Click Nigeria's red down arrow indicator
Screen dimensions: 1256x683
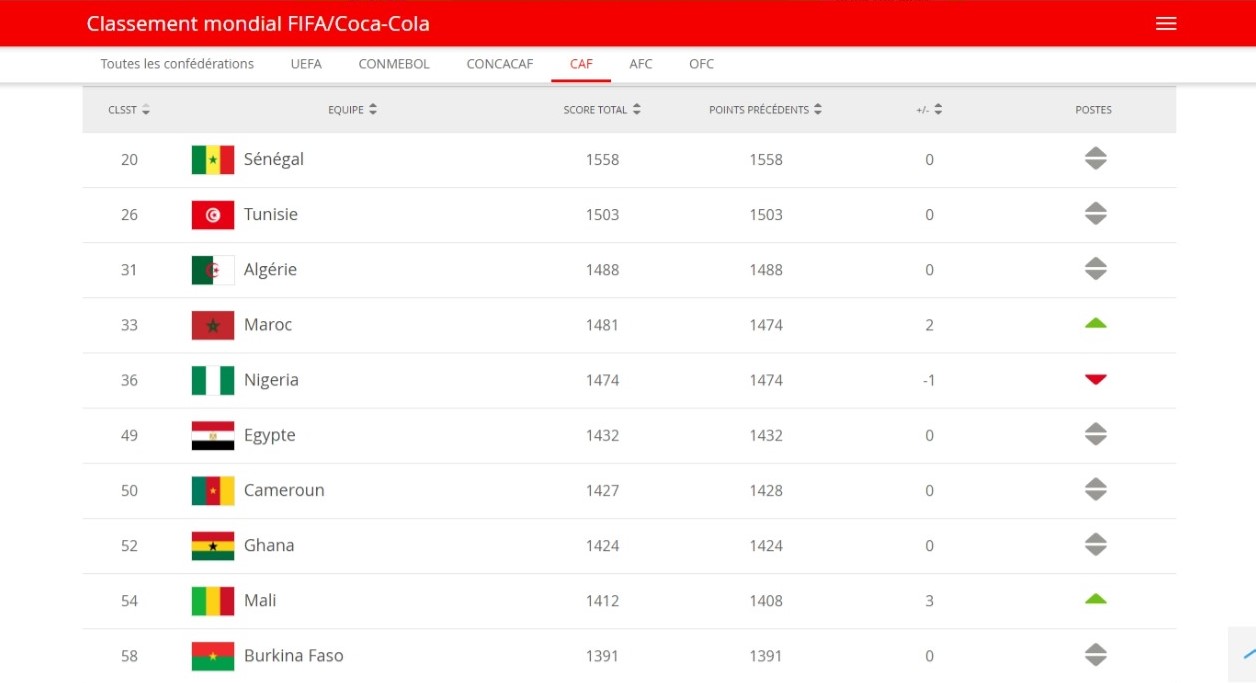pos(1095,380)
